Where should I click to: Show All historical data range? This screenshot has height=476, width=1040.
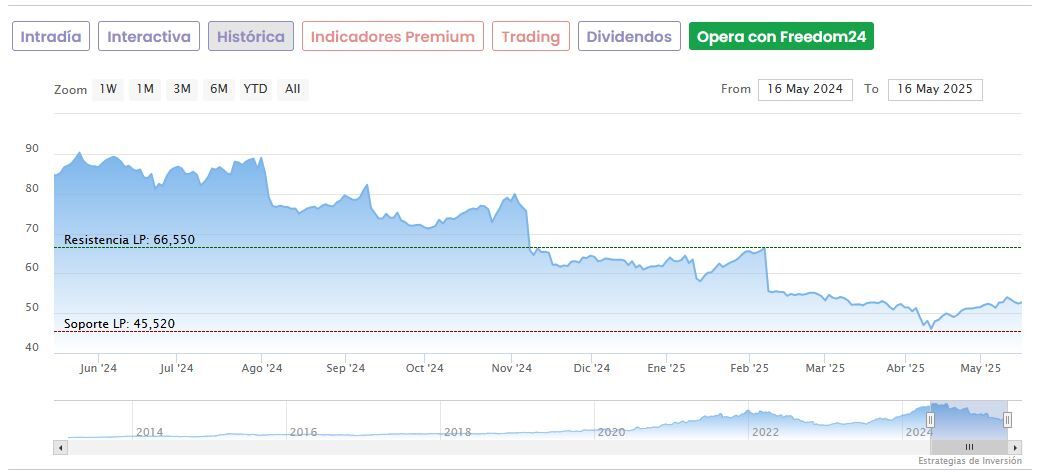tap(292, 89)
